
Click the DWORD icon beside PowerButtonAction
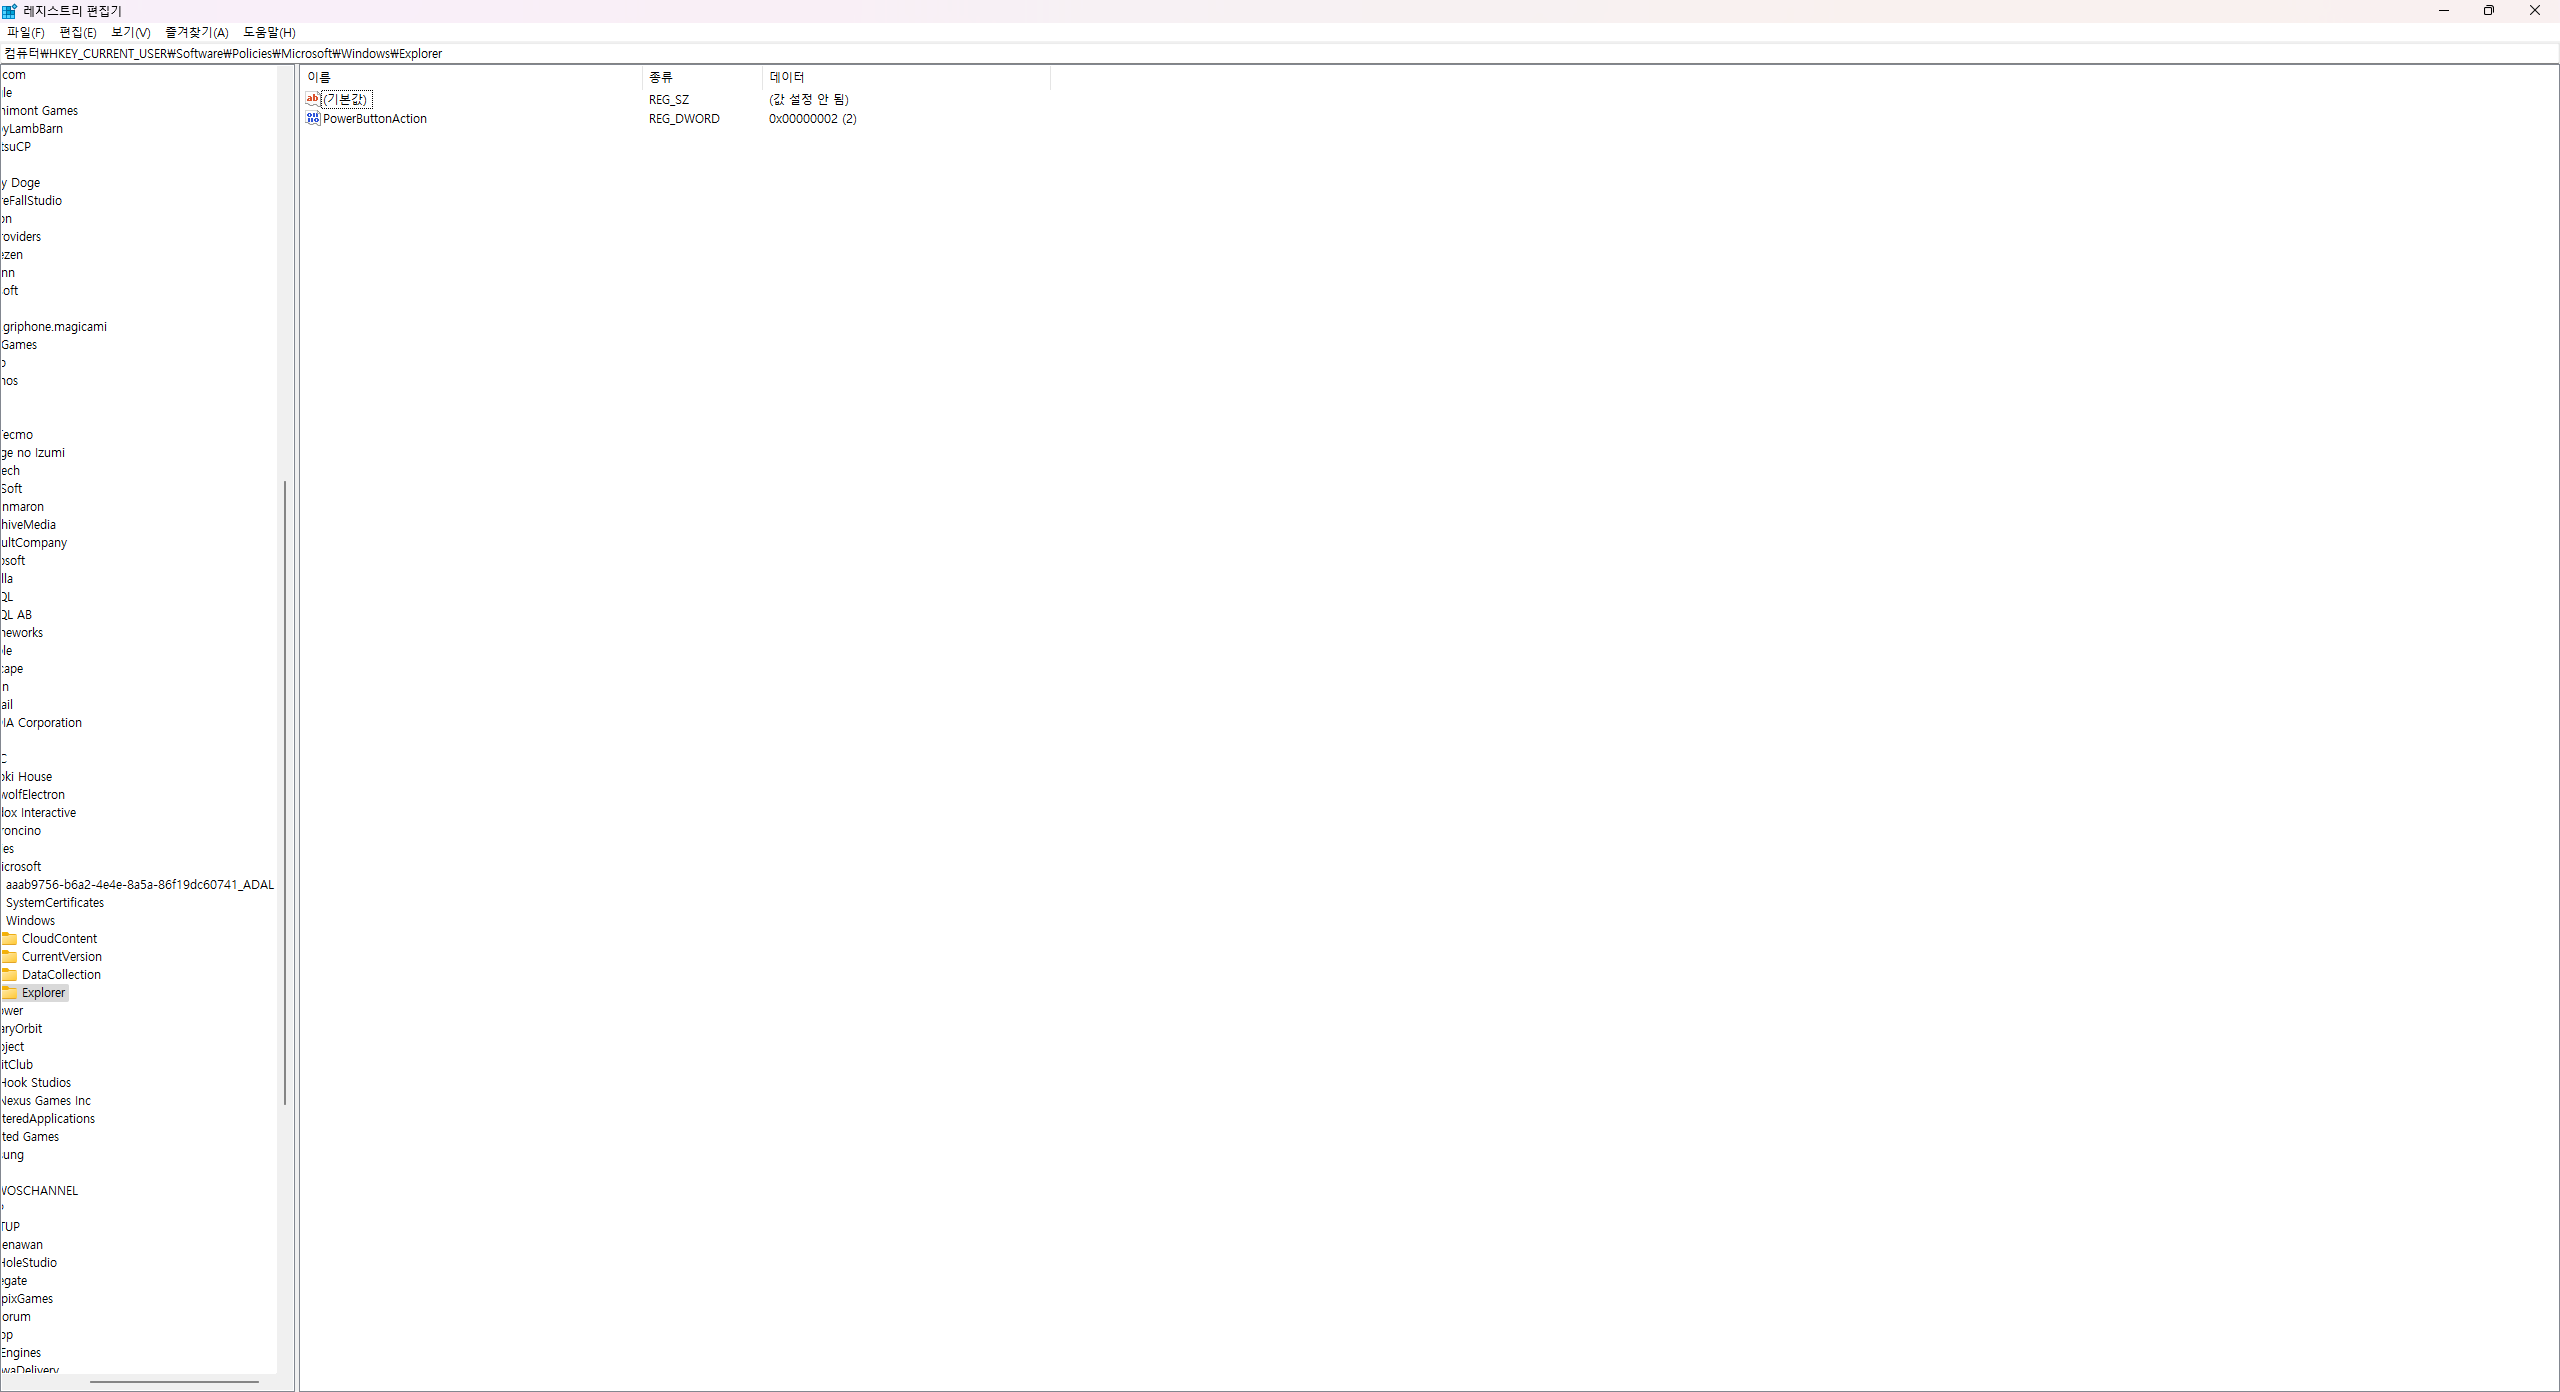click(312, 118)
